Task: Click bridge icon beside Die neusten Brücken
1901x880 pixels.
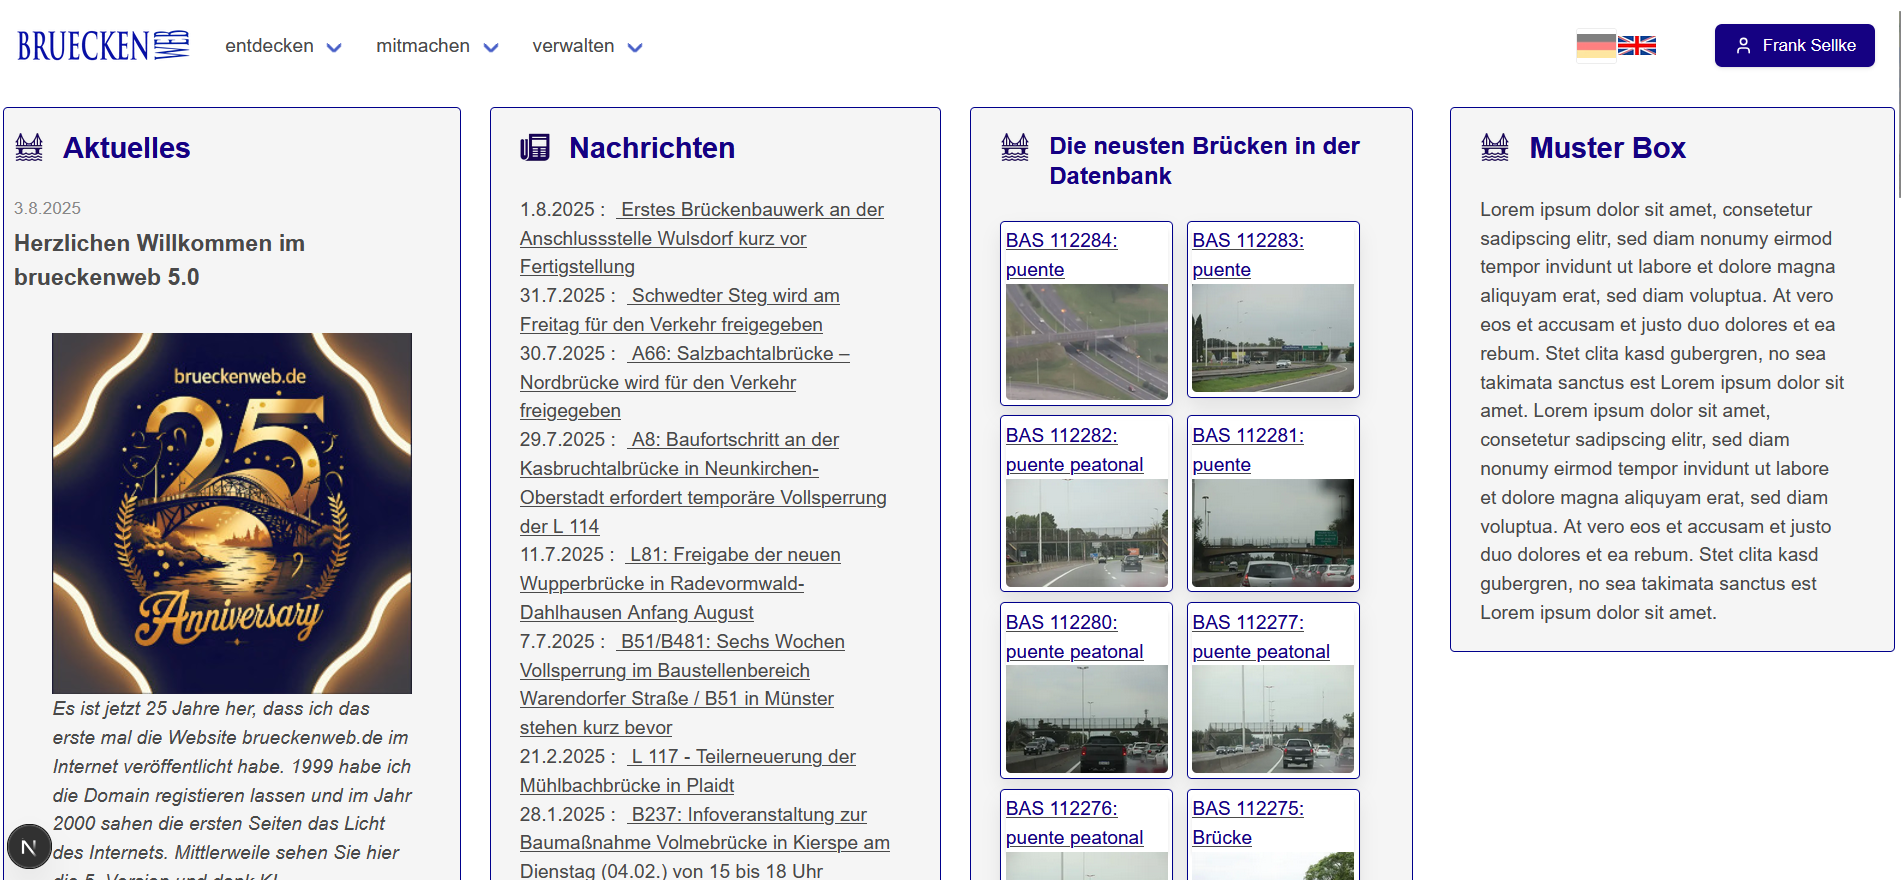Action: tap(1015, 148)
